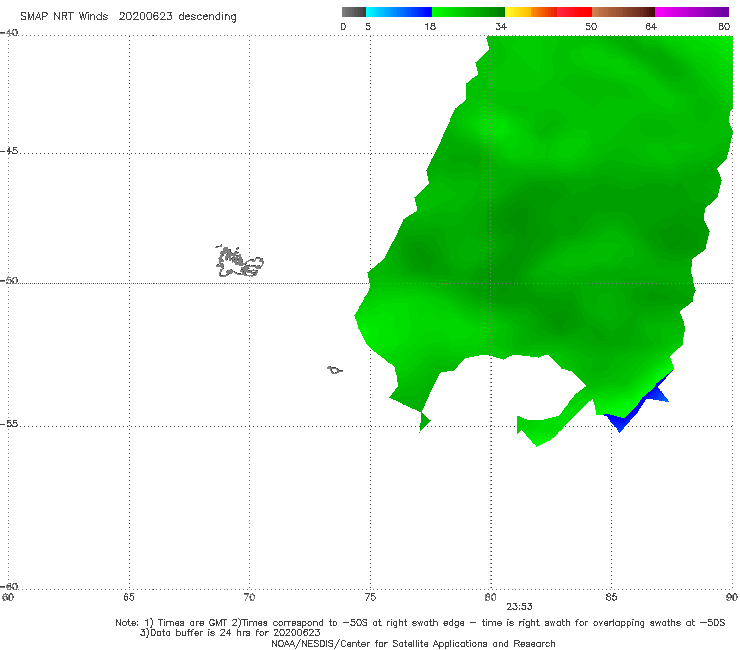The height and width of the screenshot is (650, 740).
Task: Click the note line starting "Note: 1) Times are GMT"
Action: tap(420, 623)
